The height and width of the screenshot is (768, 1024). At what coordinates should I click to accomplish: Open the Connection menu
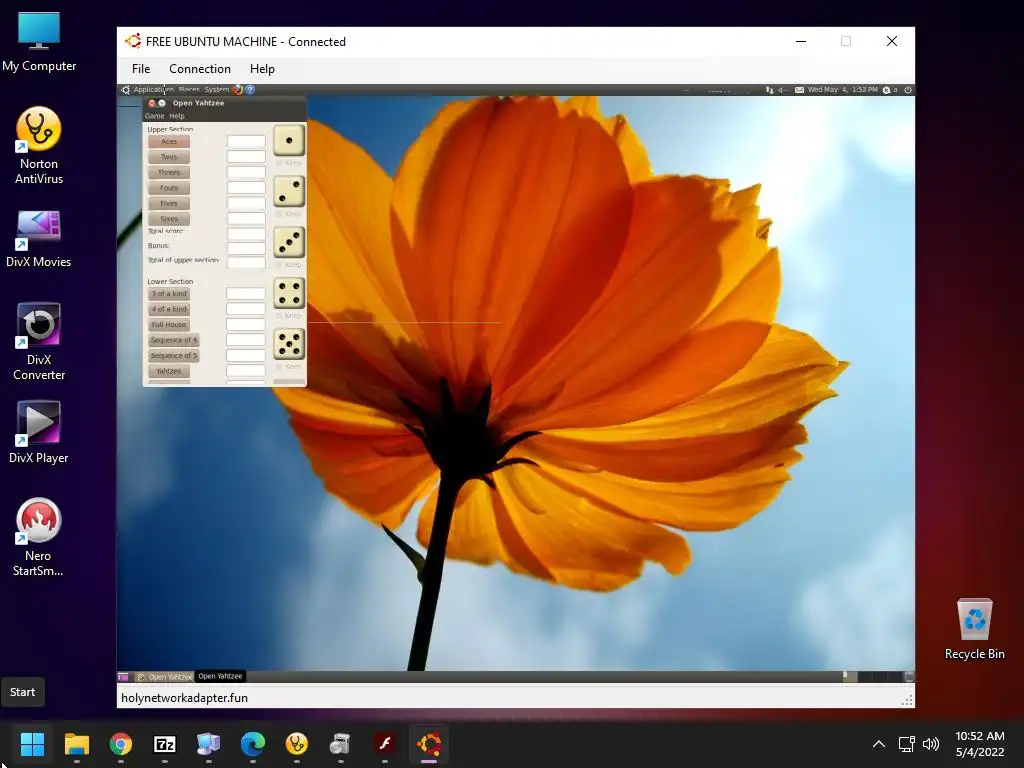tap(200, 69)
